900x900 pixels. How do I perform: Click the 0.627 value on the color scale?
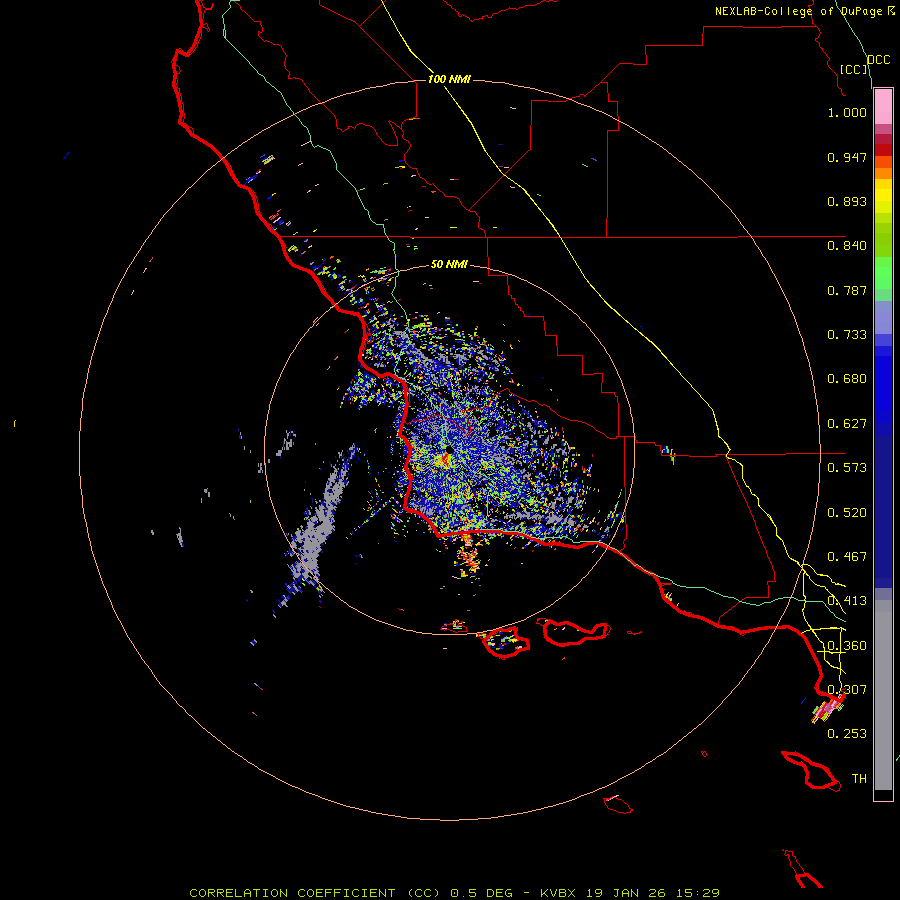[x=847, y=424]
